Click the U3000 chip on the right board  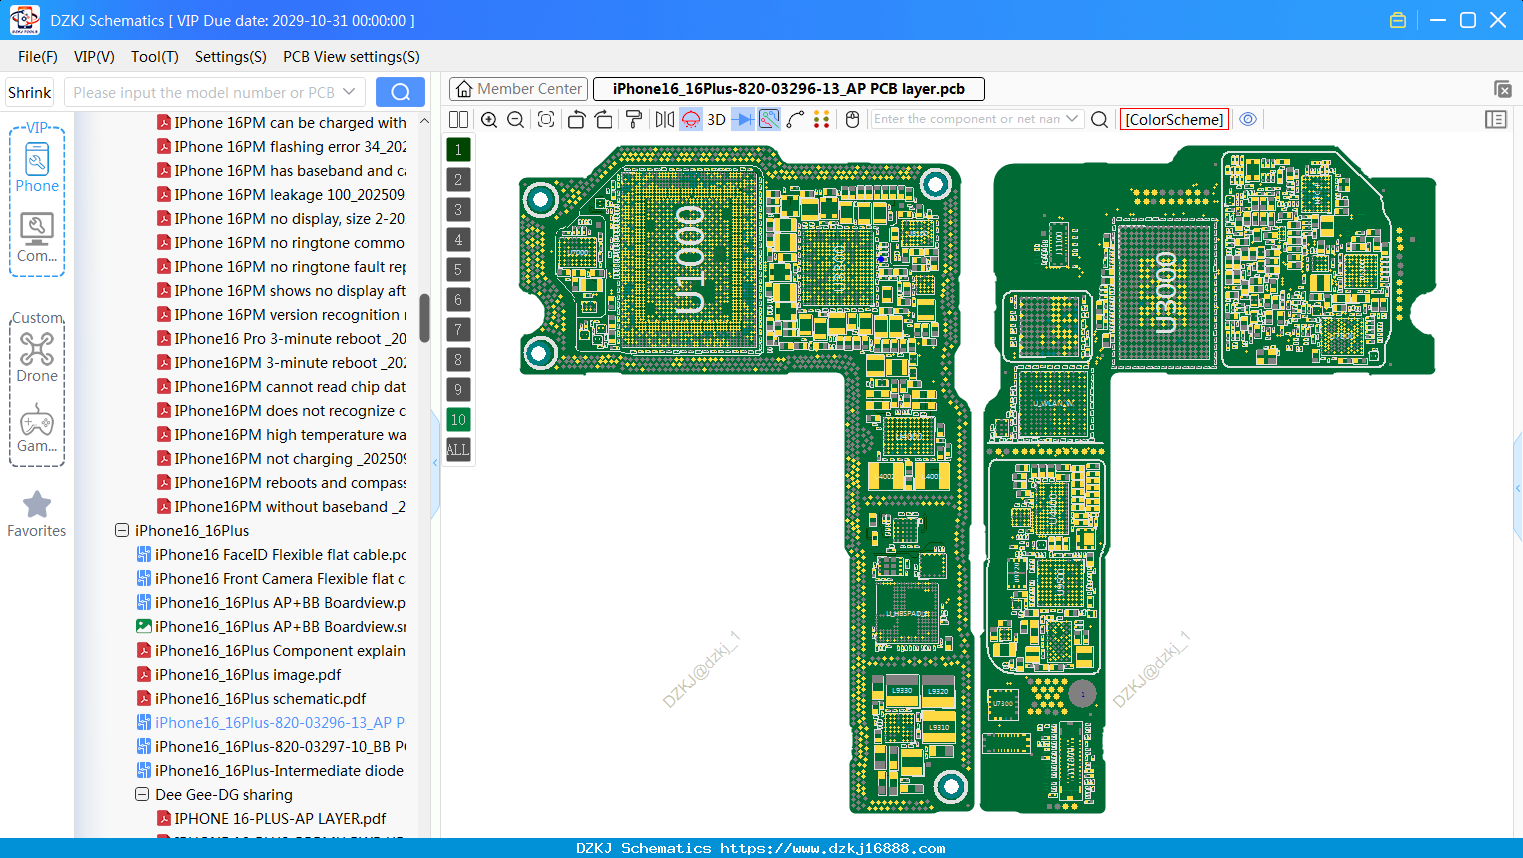coord(1165,293)
